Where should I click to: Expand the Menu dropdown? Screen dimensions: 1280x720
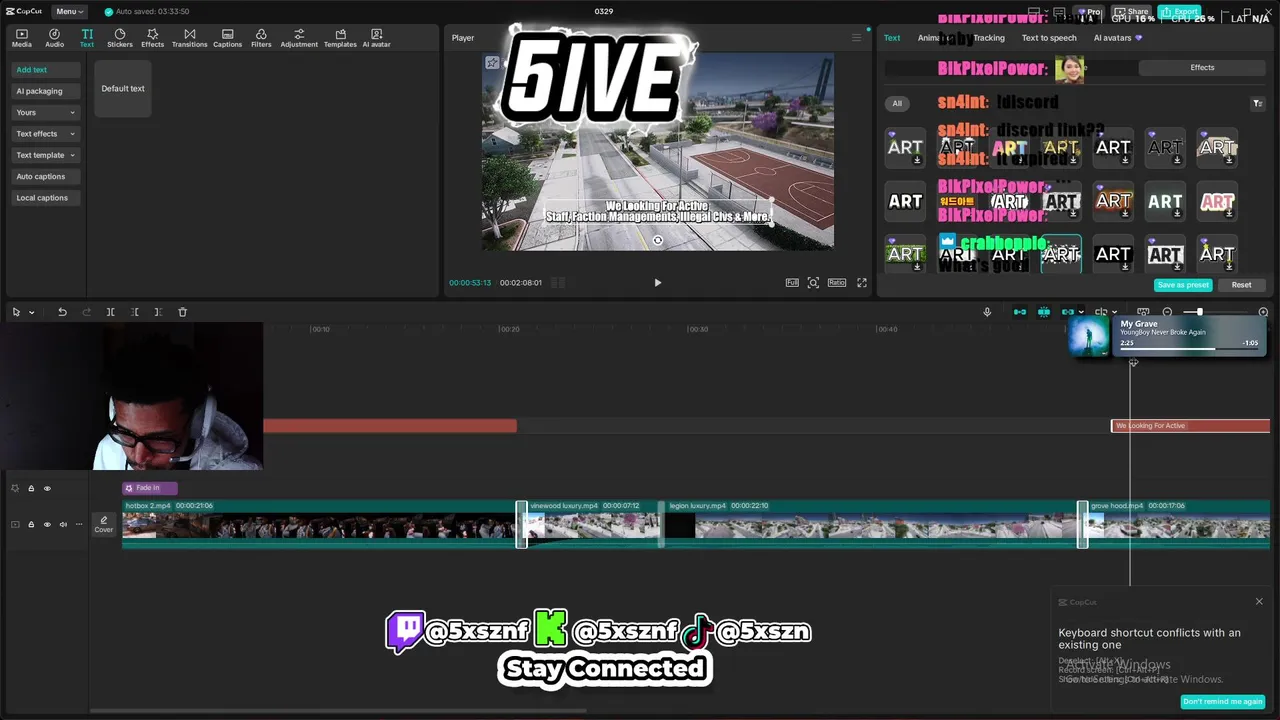(x=69, y=11)
